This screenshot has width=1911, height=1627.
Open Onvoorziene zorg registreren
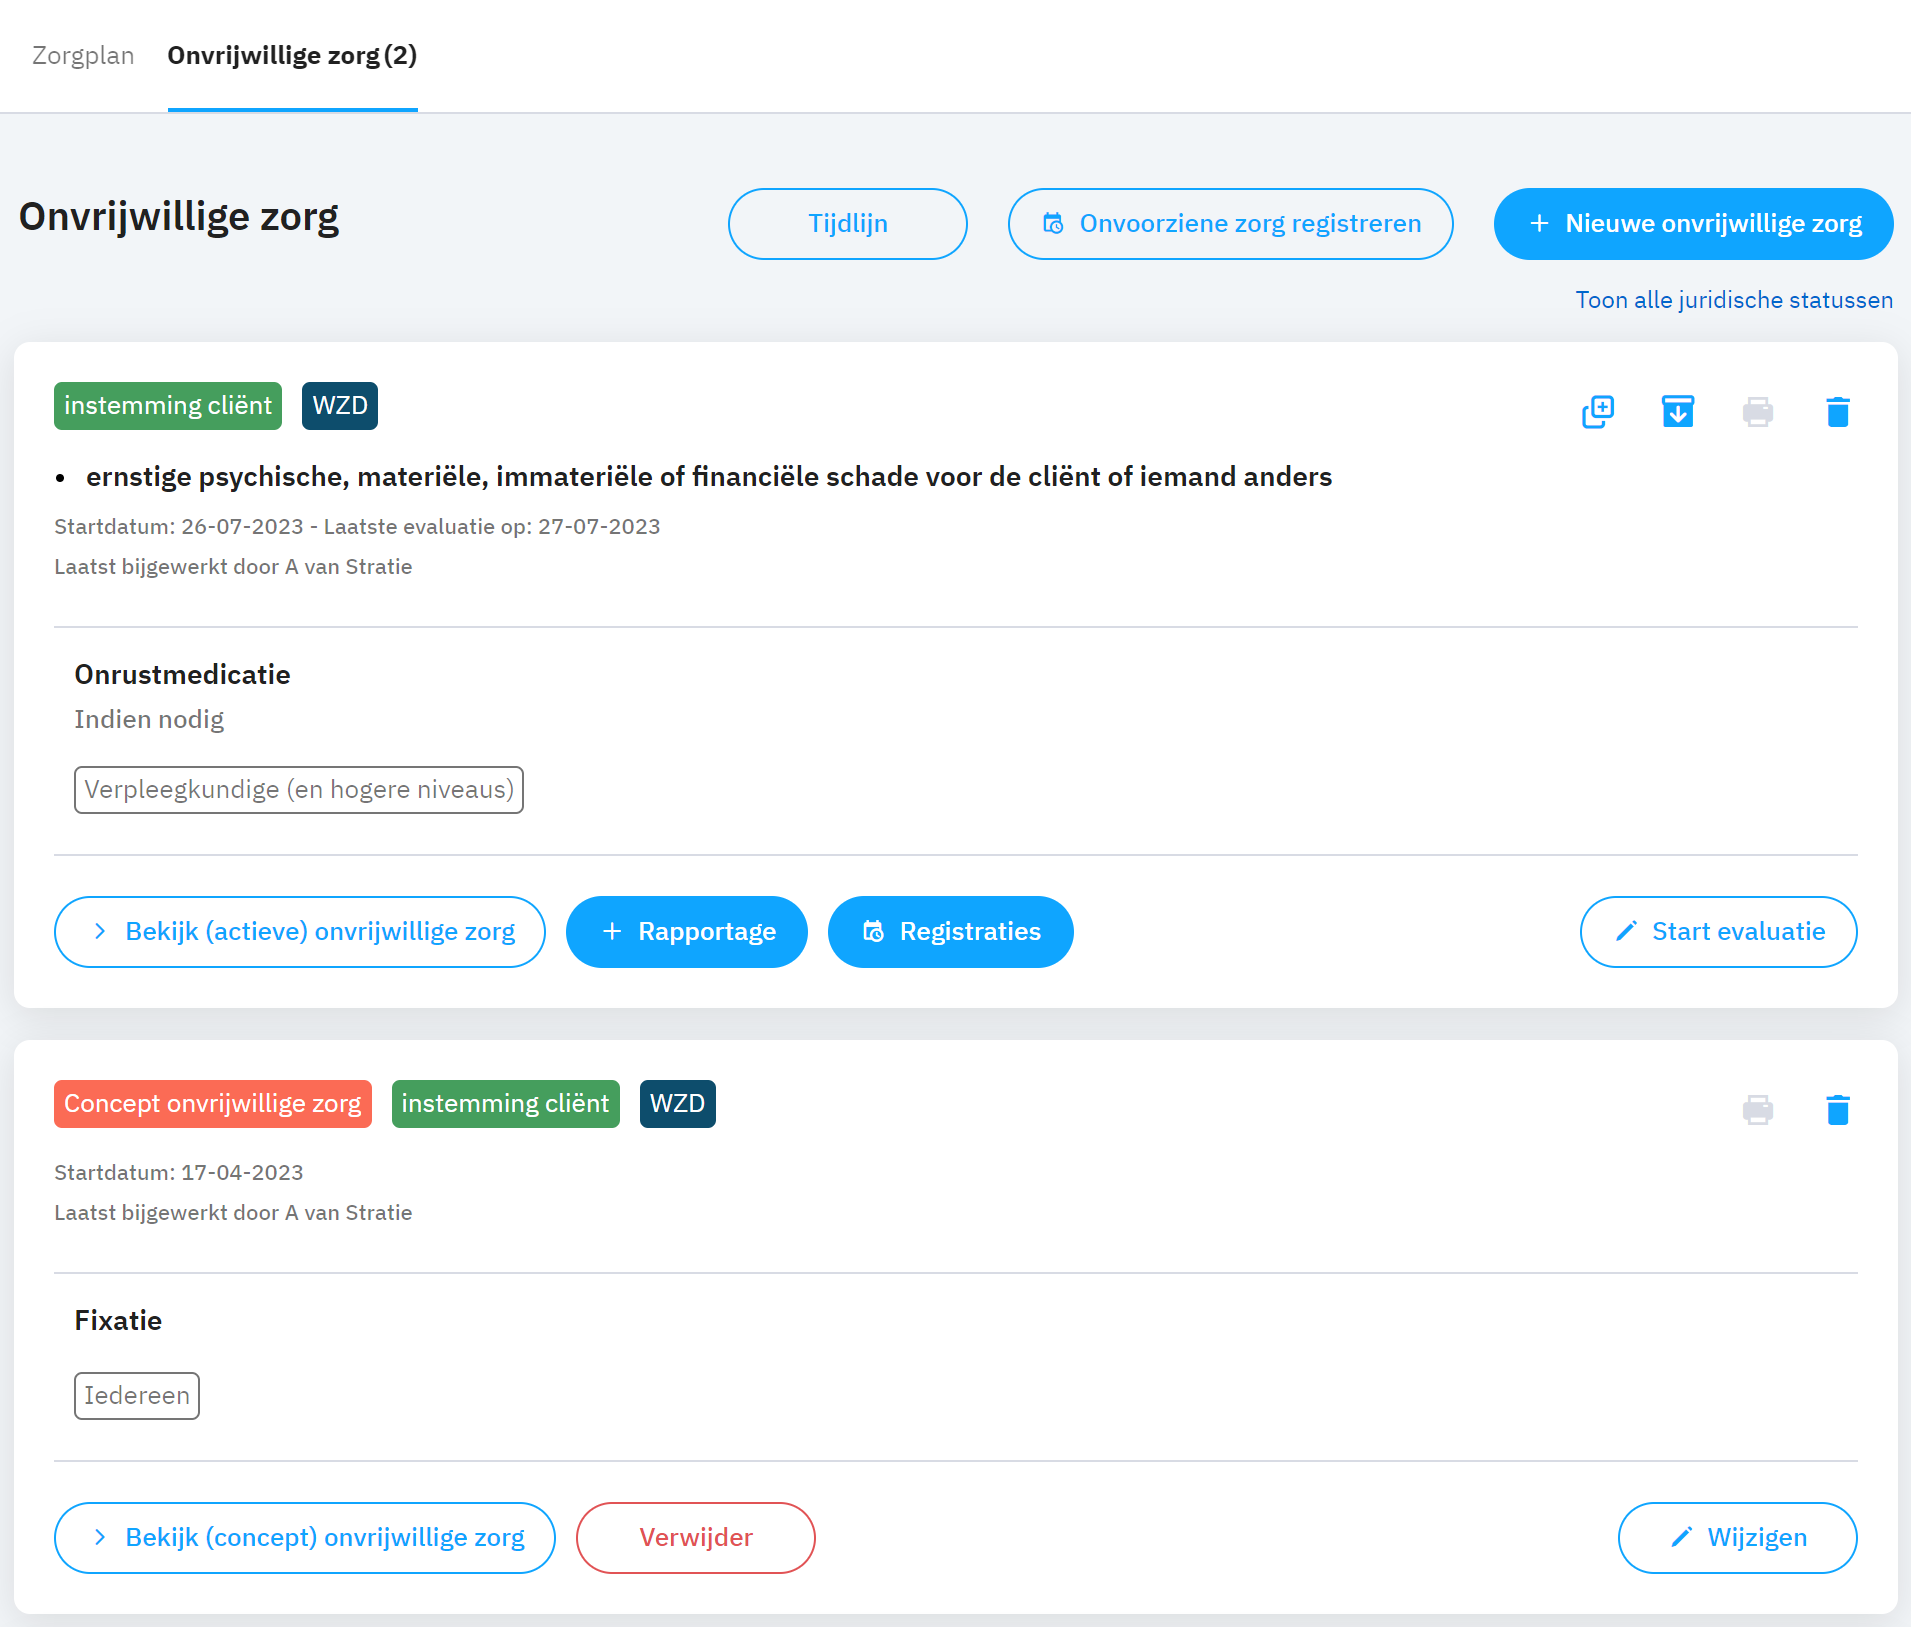(1230, 224)
